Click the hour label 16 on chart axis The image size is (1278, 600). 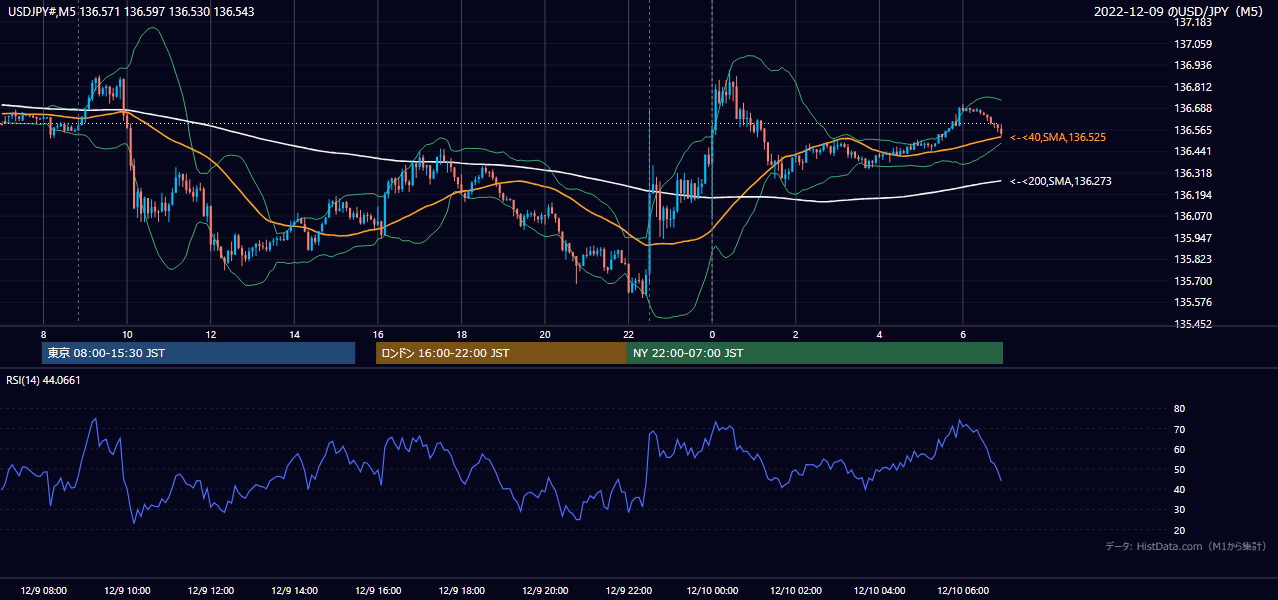378,334
